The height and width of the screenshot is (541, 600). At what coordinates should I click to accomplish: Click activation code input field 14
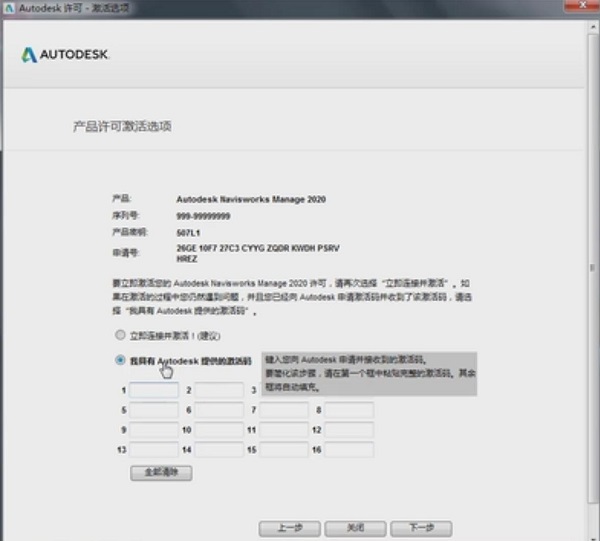click(x=219, y=450)
